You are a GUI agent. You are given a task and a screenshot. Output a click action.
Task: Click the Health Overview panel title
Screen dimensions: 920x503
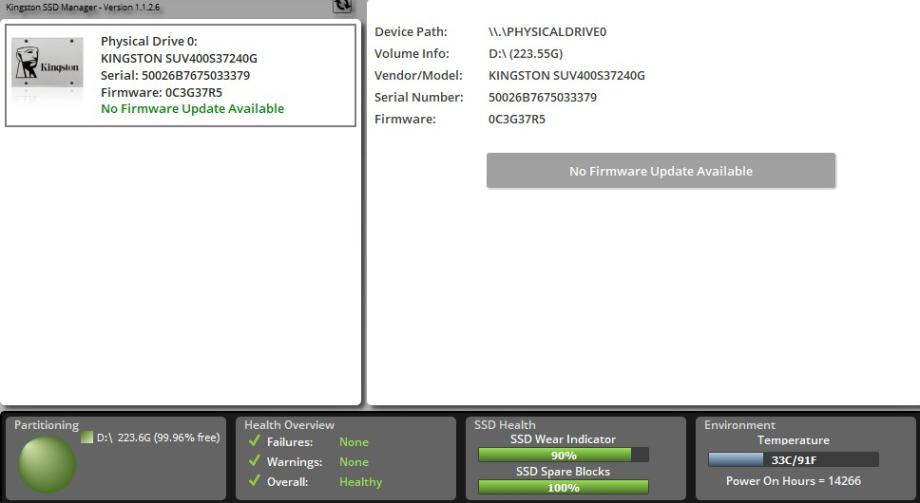click(x=289, y=425)
